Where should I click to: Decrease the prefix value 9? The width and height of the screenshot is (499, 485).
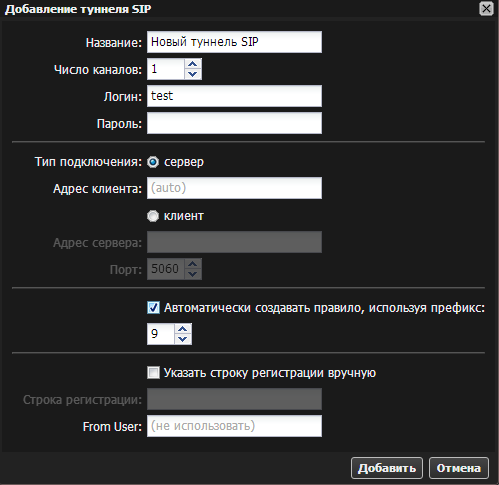(x=183, y=339)
